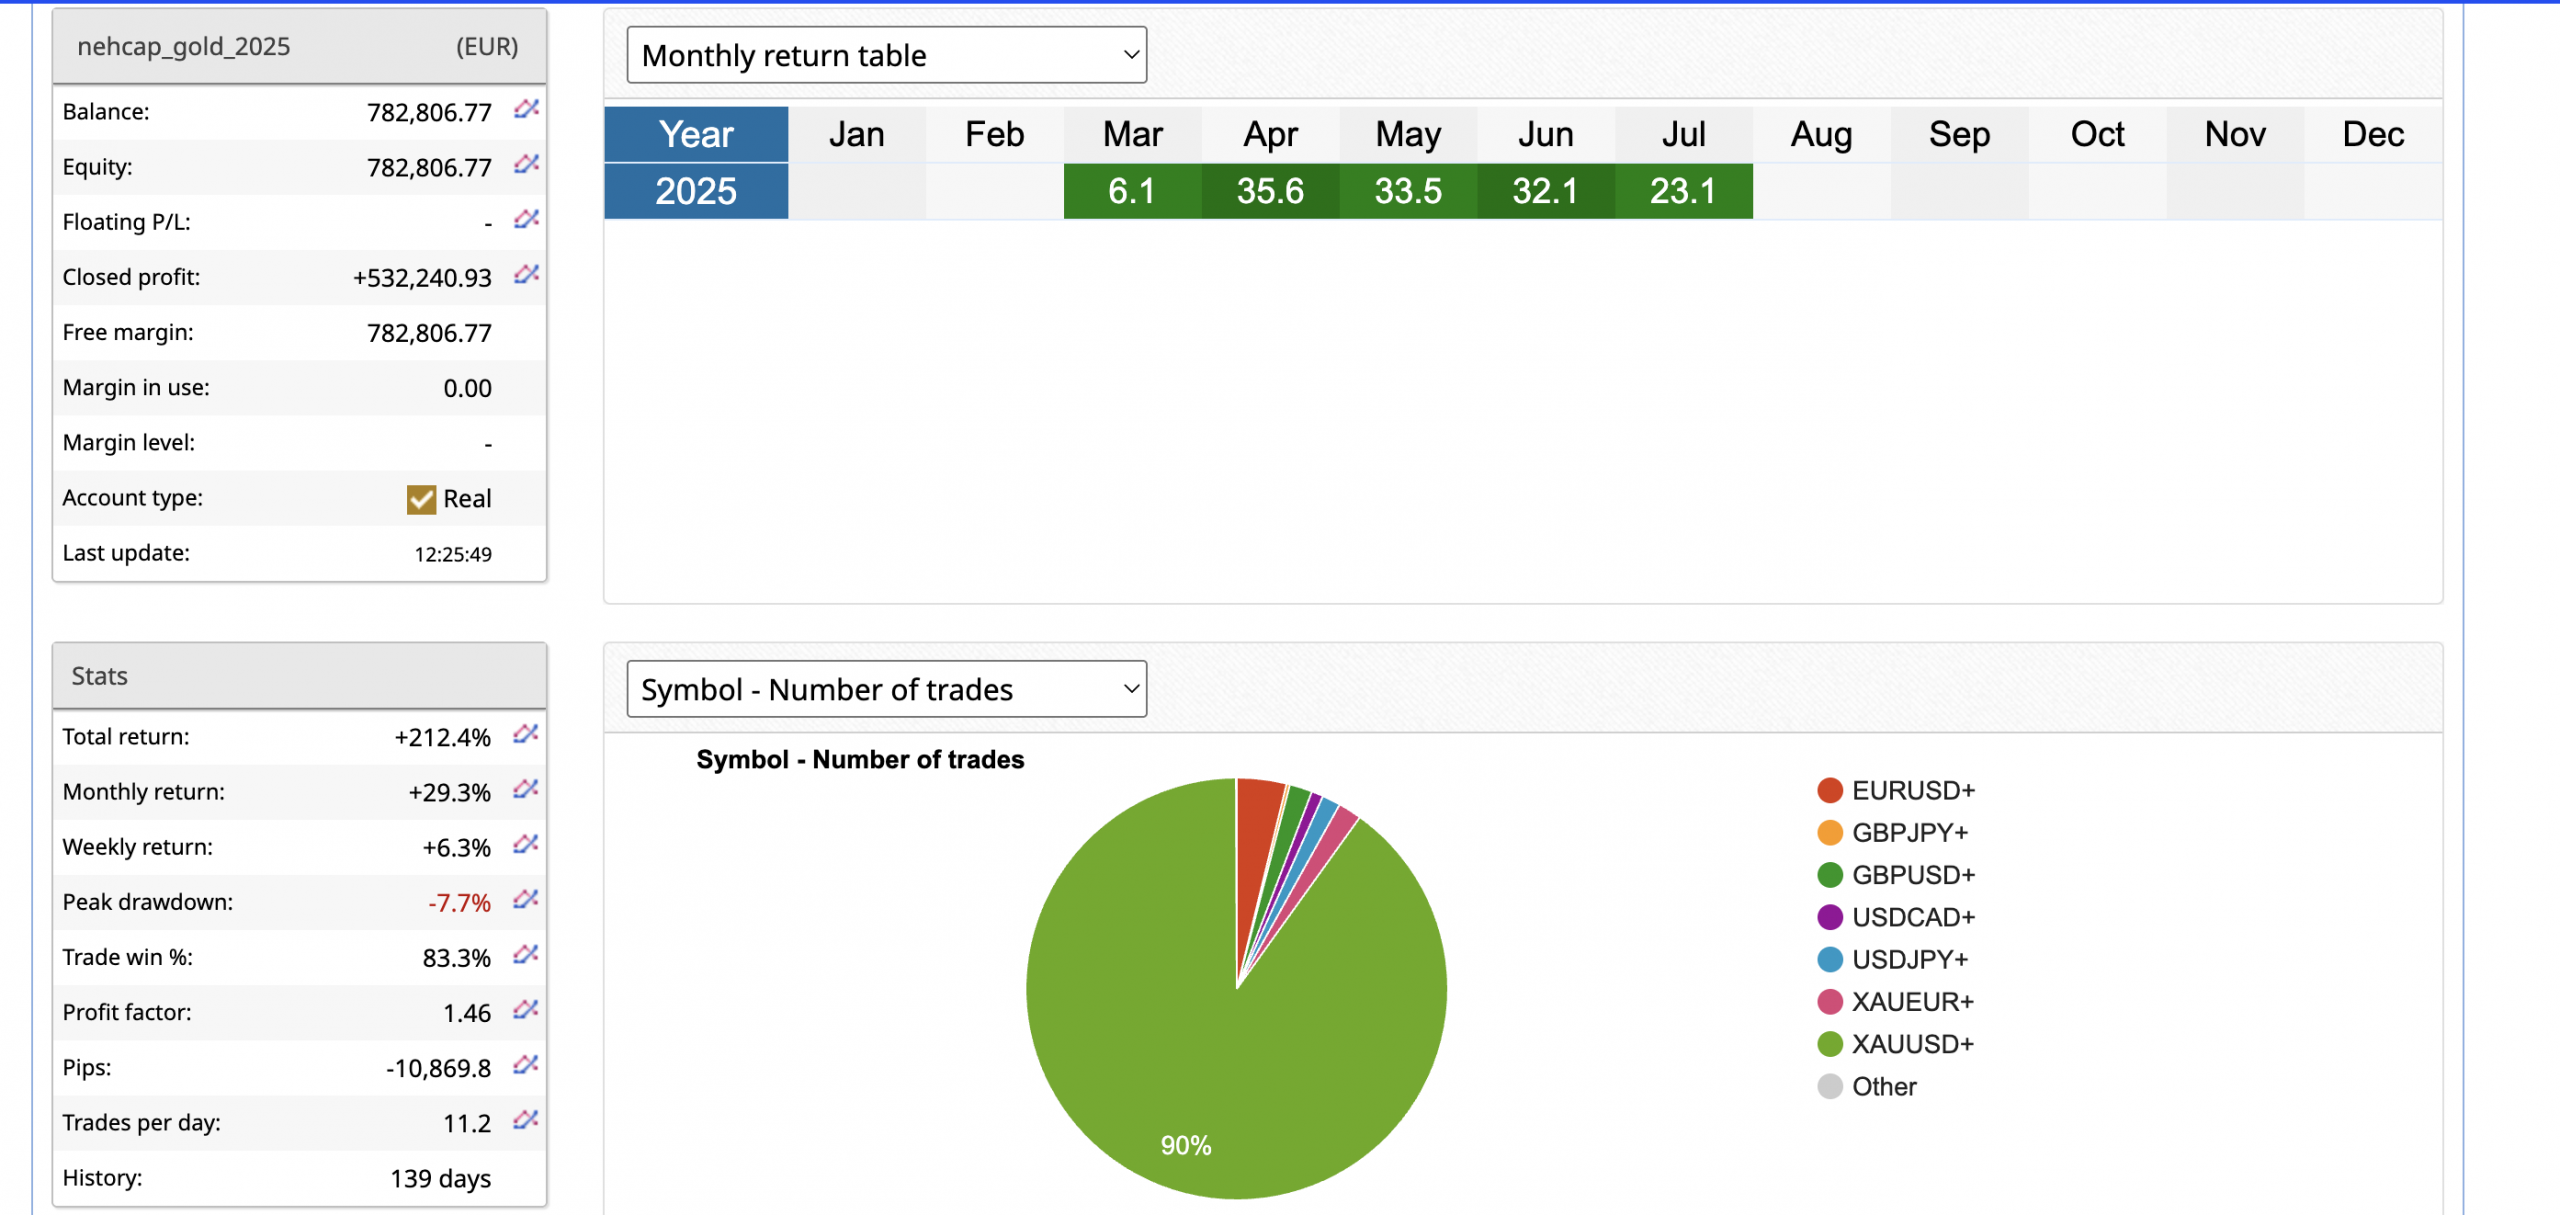The height and width of the screenshot is (1215, 2560).
Task: Toggle EURUSD+ legend entry visibility
Action: [1911, 790]
